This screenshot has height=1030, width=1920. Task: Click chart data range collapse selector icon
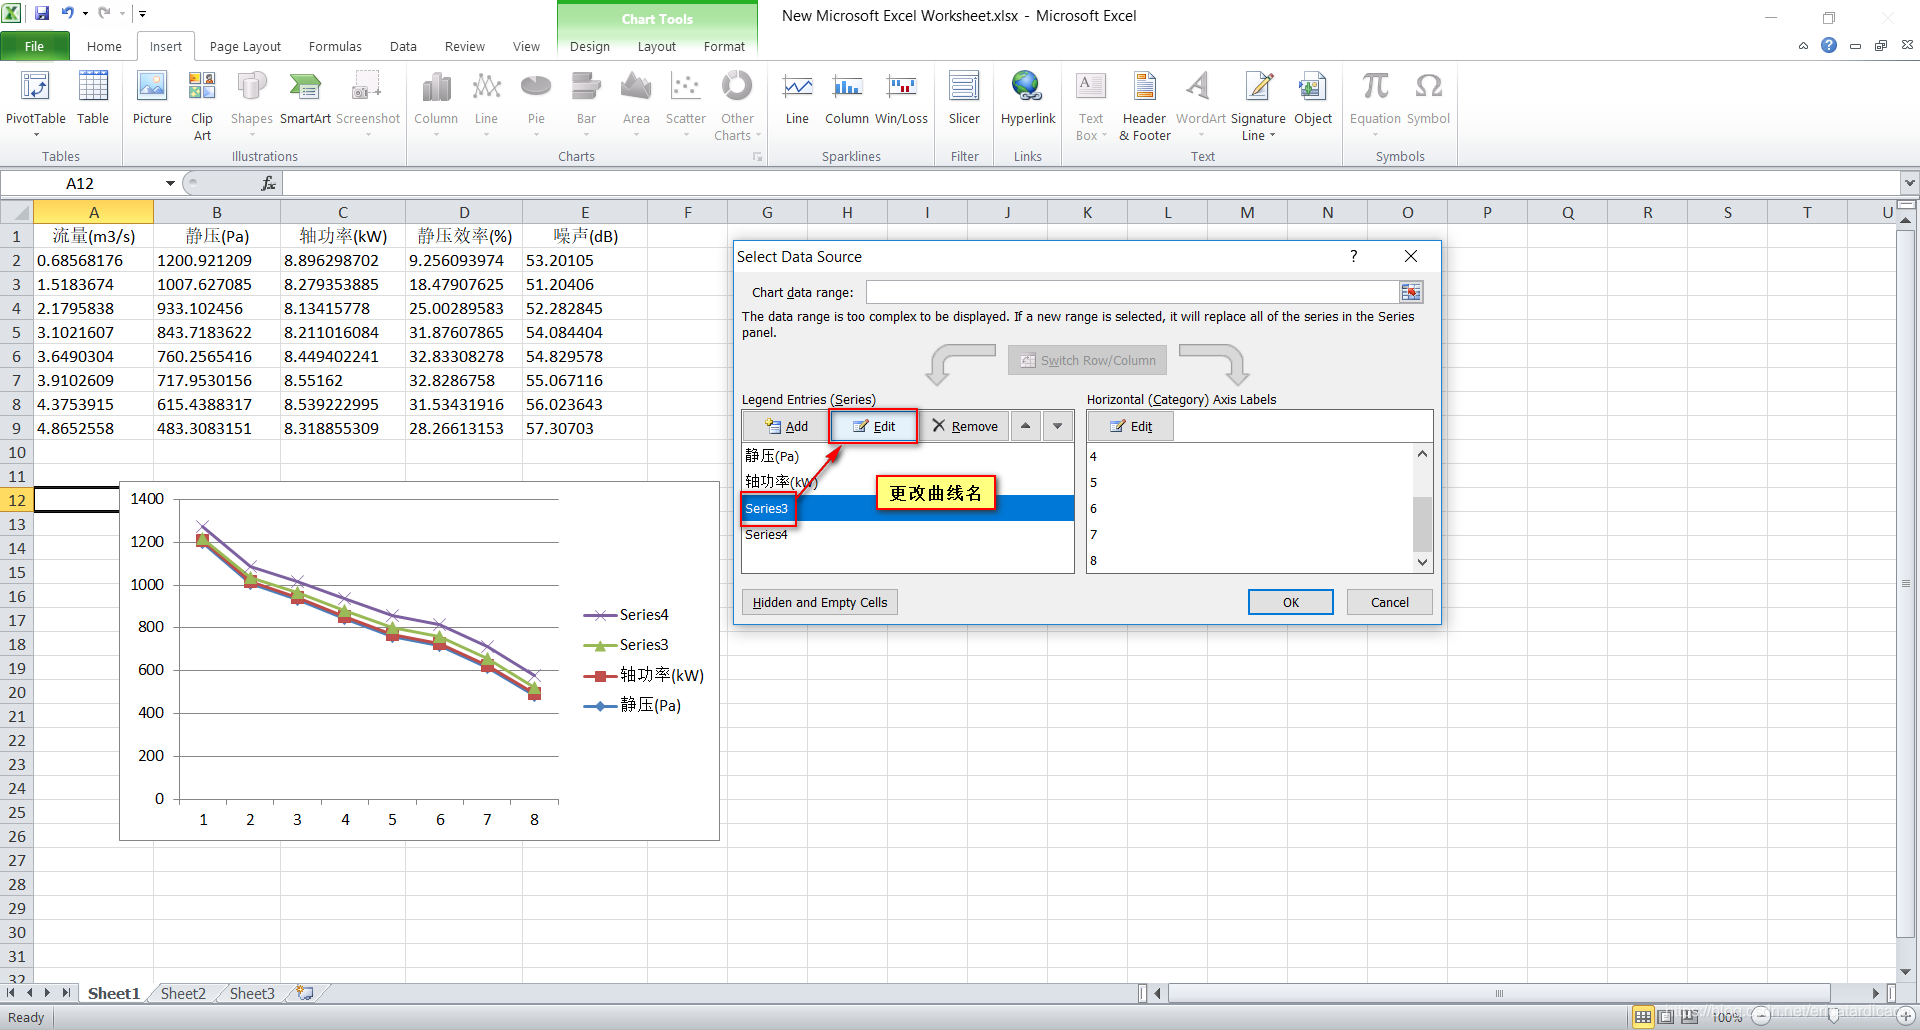click(x=1411, y=292)
